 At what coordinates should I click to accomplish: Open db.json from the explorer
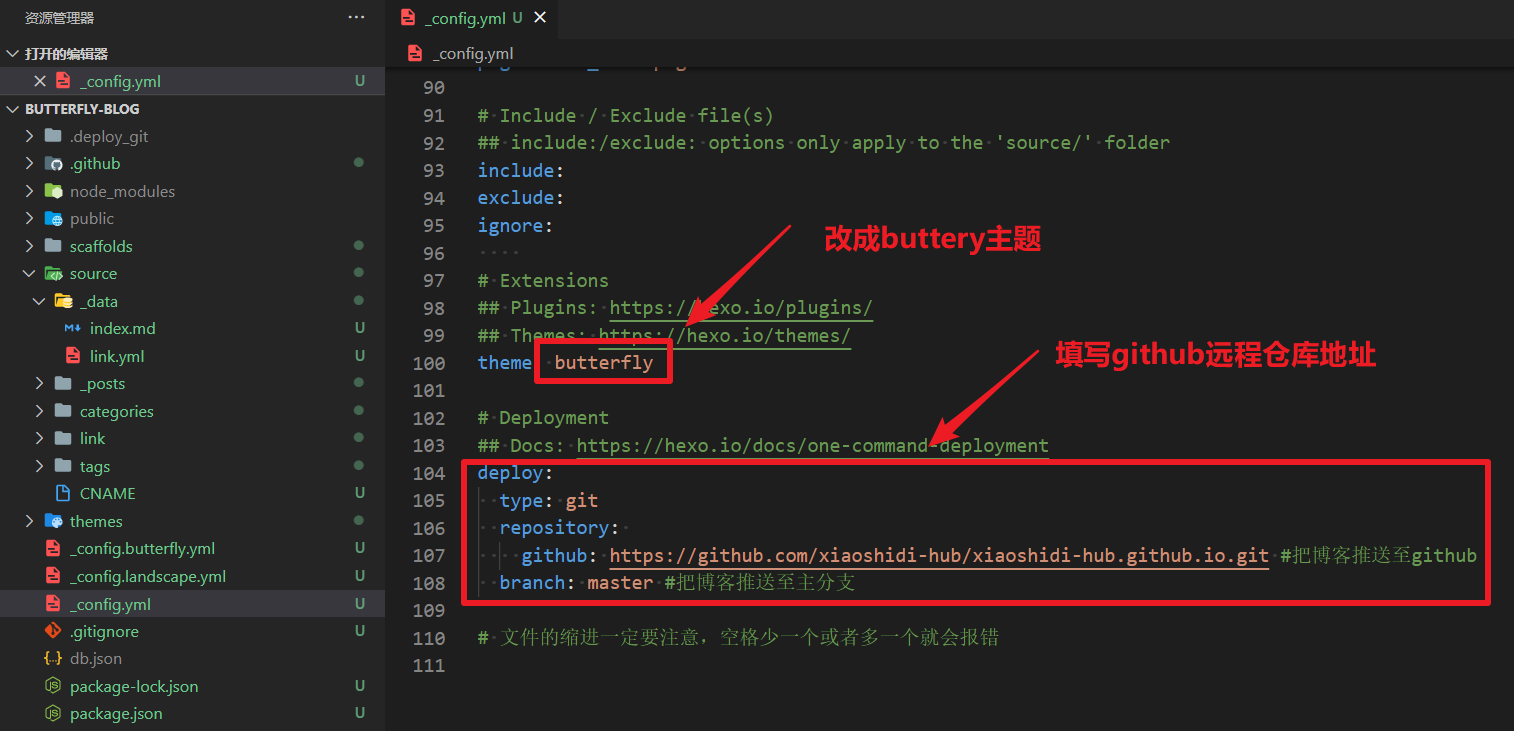pos(96,658)
